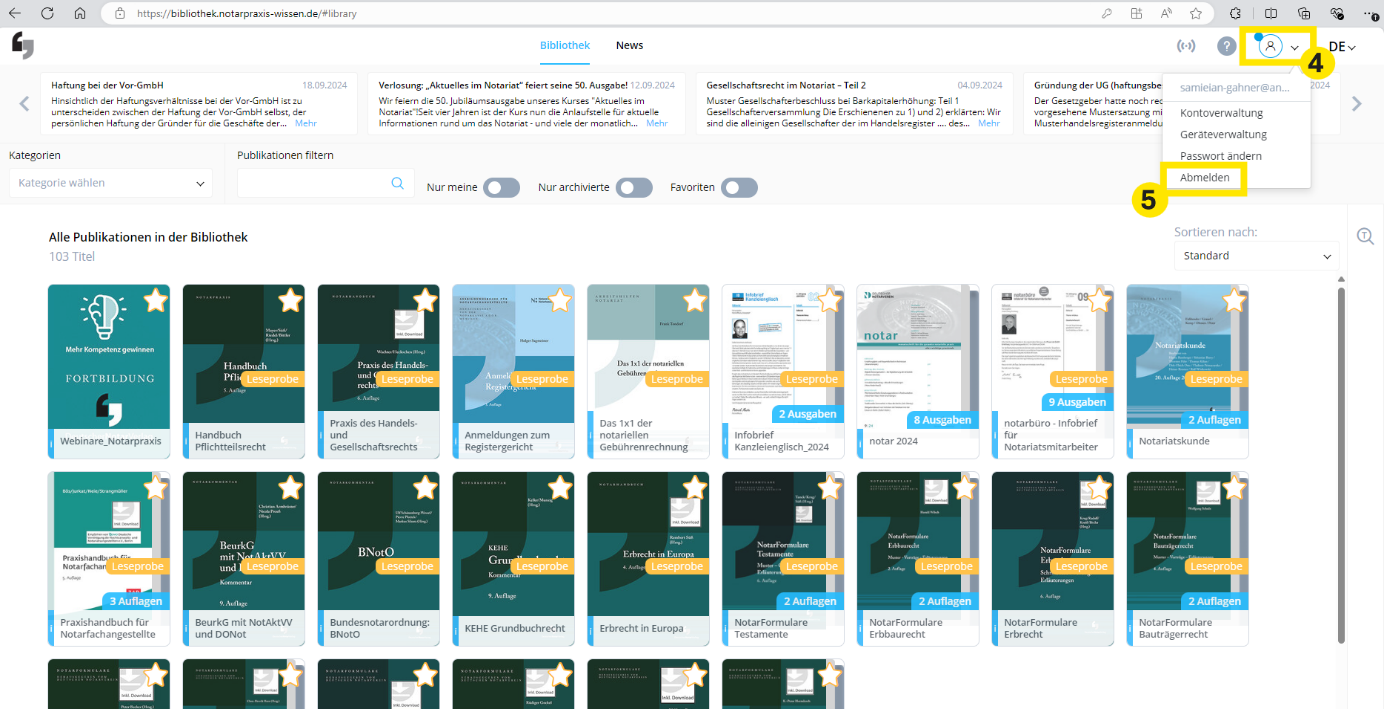Choose Passwort ändern in account menu
Viewport: 1384px width, 709px height.
coord(1220,156)
